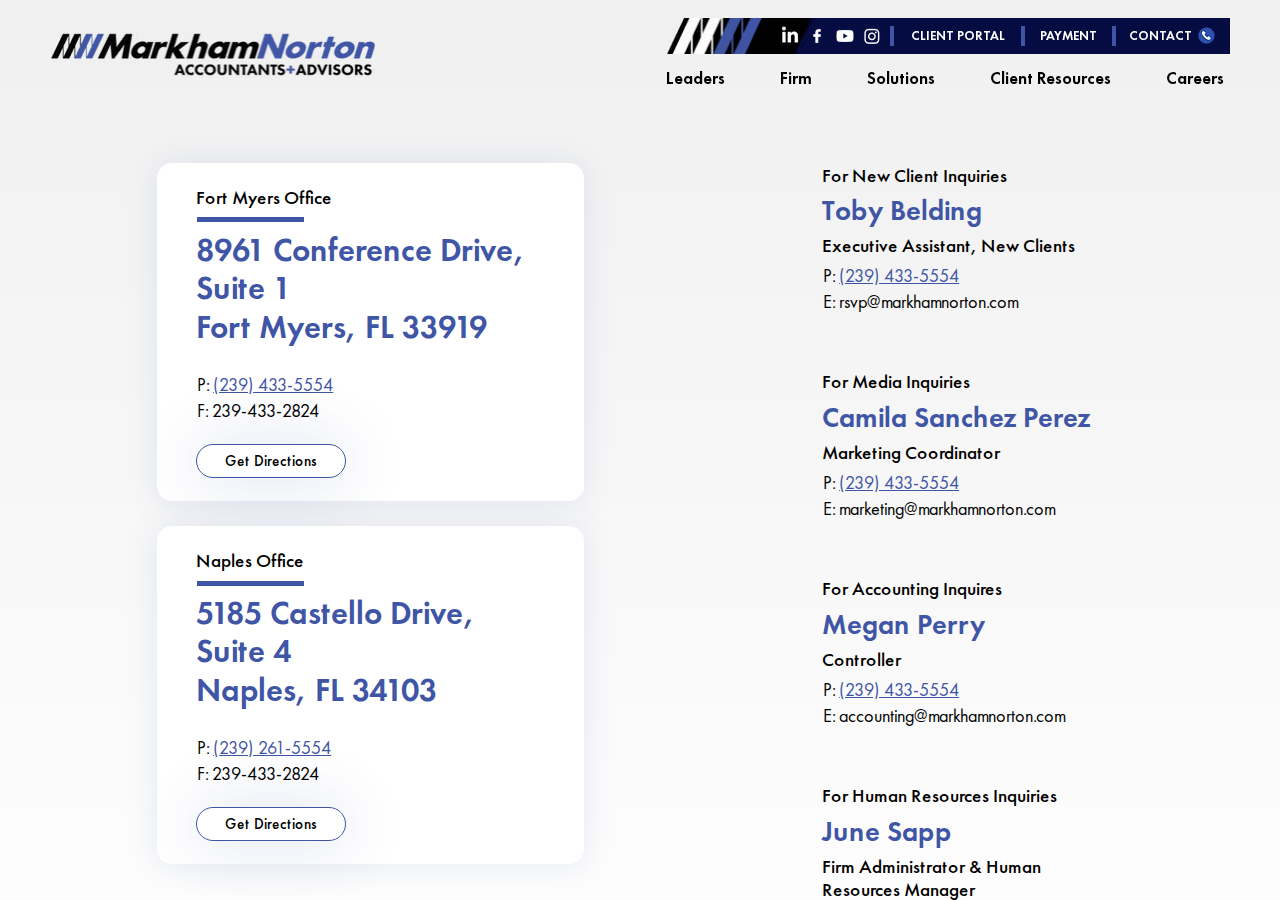Call Naples Office phone (239) 261-5554
This screenshot has width=1280, height=900.
272,748
